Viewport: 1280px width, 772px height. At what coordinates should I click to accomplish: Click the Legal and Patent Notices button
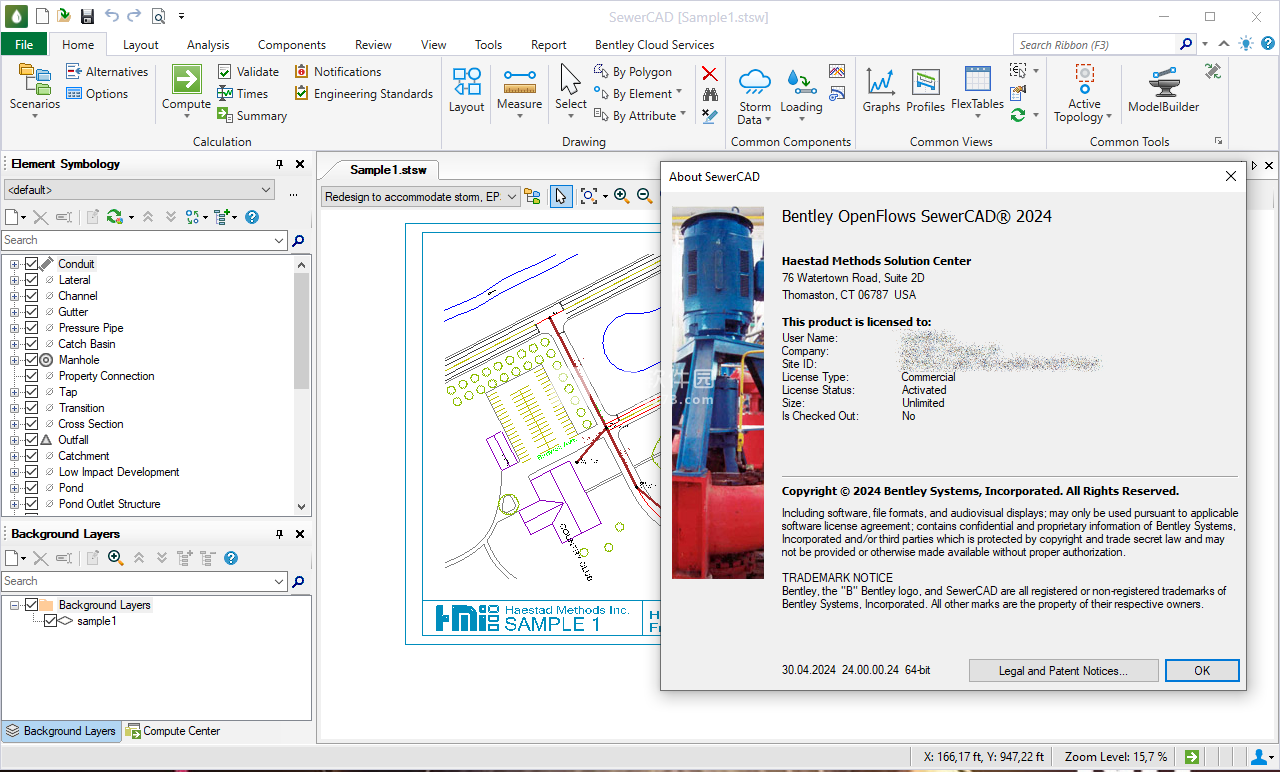tap(1063, 671)
